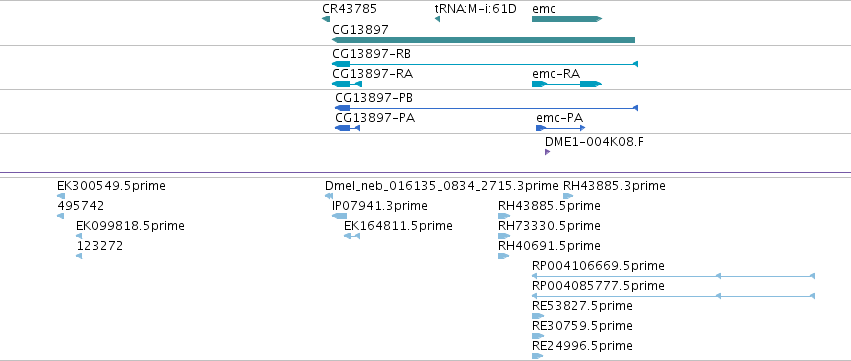Click the emc gene glyph
The image size is (851, 361).
[567, 19]
